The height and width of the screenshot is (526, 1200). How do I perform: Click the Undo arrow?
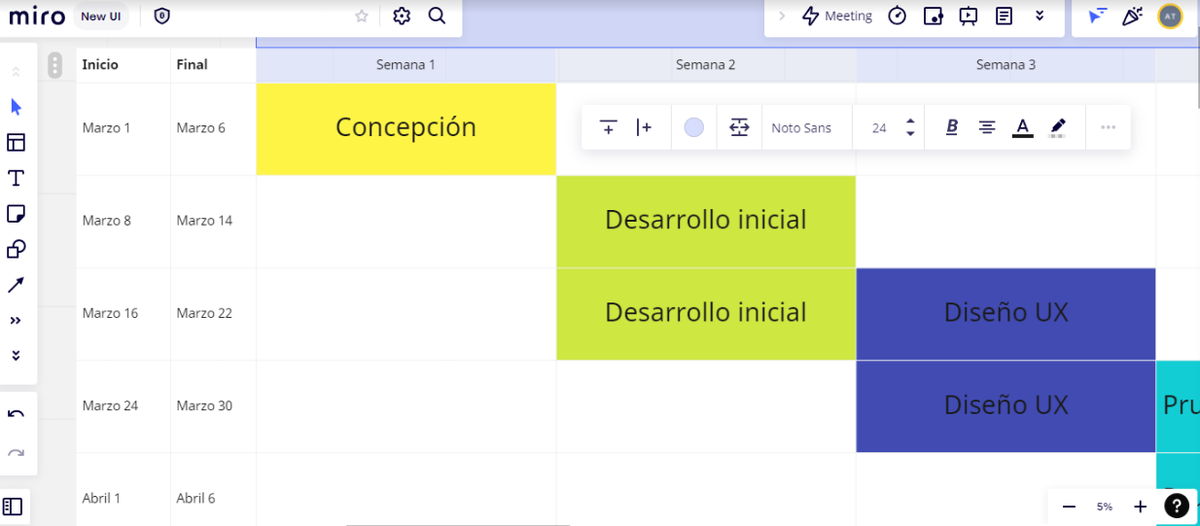(16, 414)
